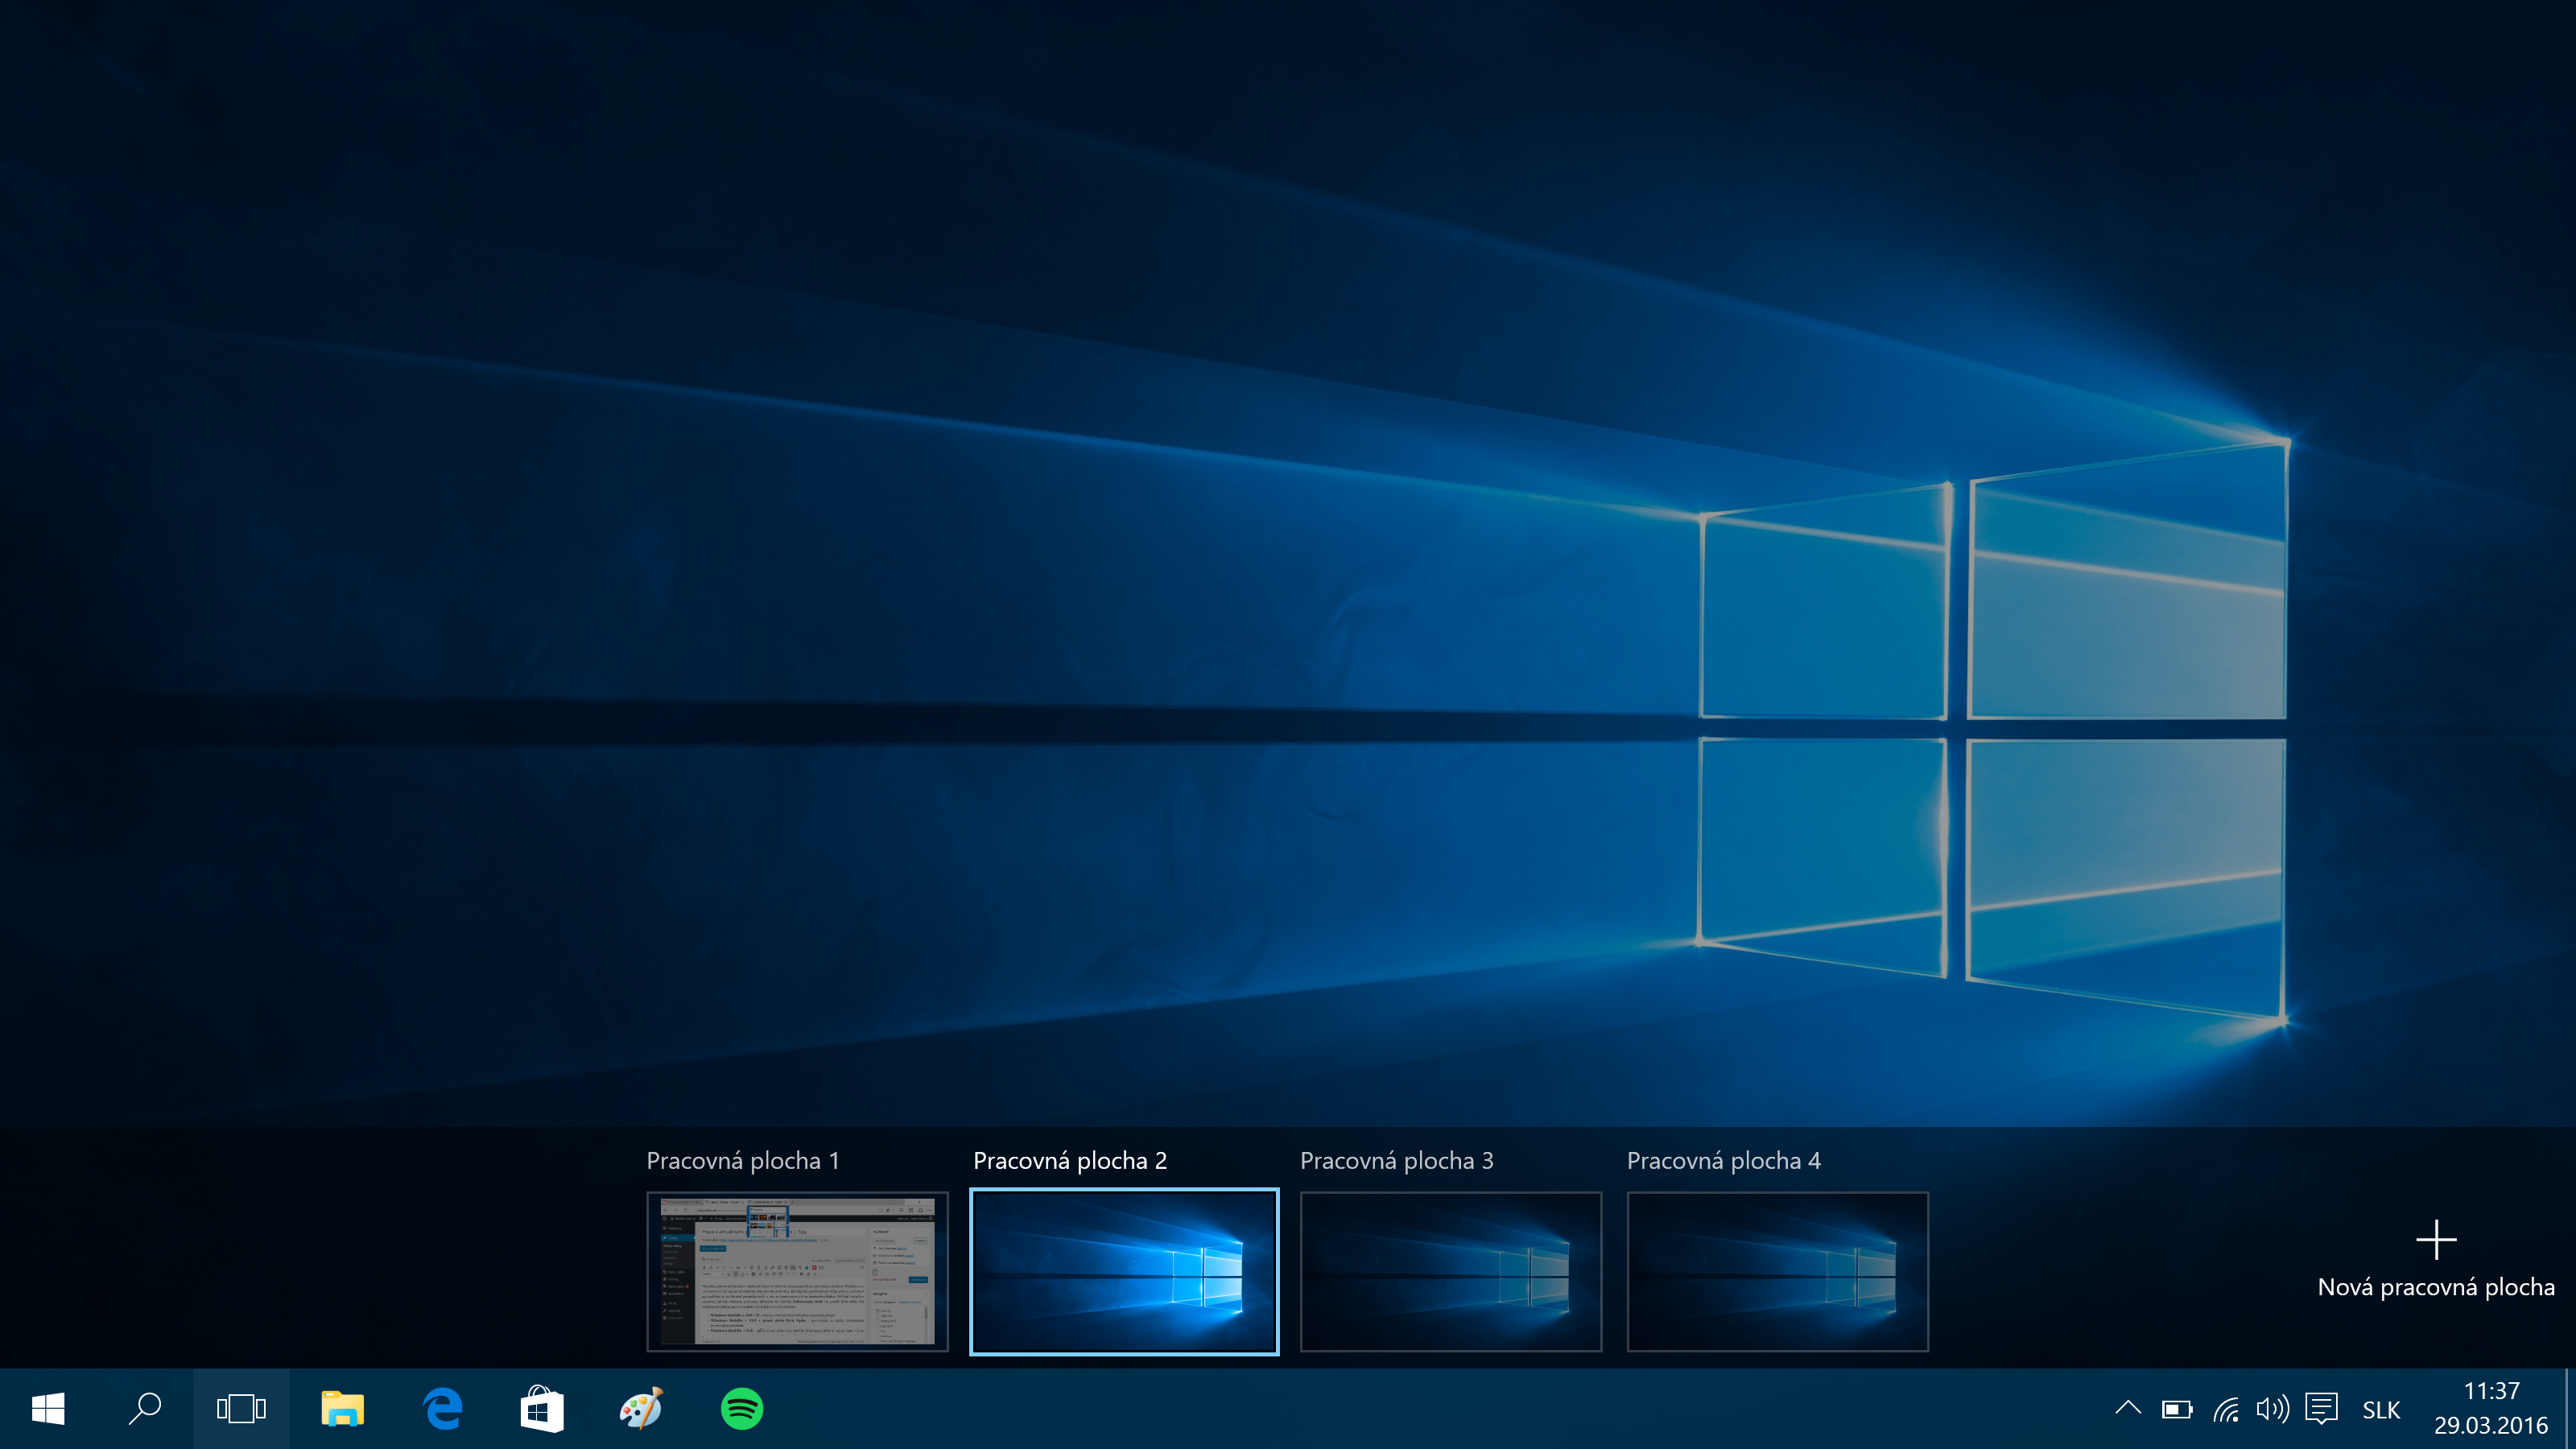The width and height of the screenshot is (2576, 1449).
Task: Click the Nová pracovná plocha label
Action: (2436, 1287)
